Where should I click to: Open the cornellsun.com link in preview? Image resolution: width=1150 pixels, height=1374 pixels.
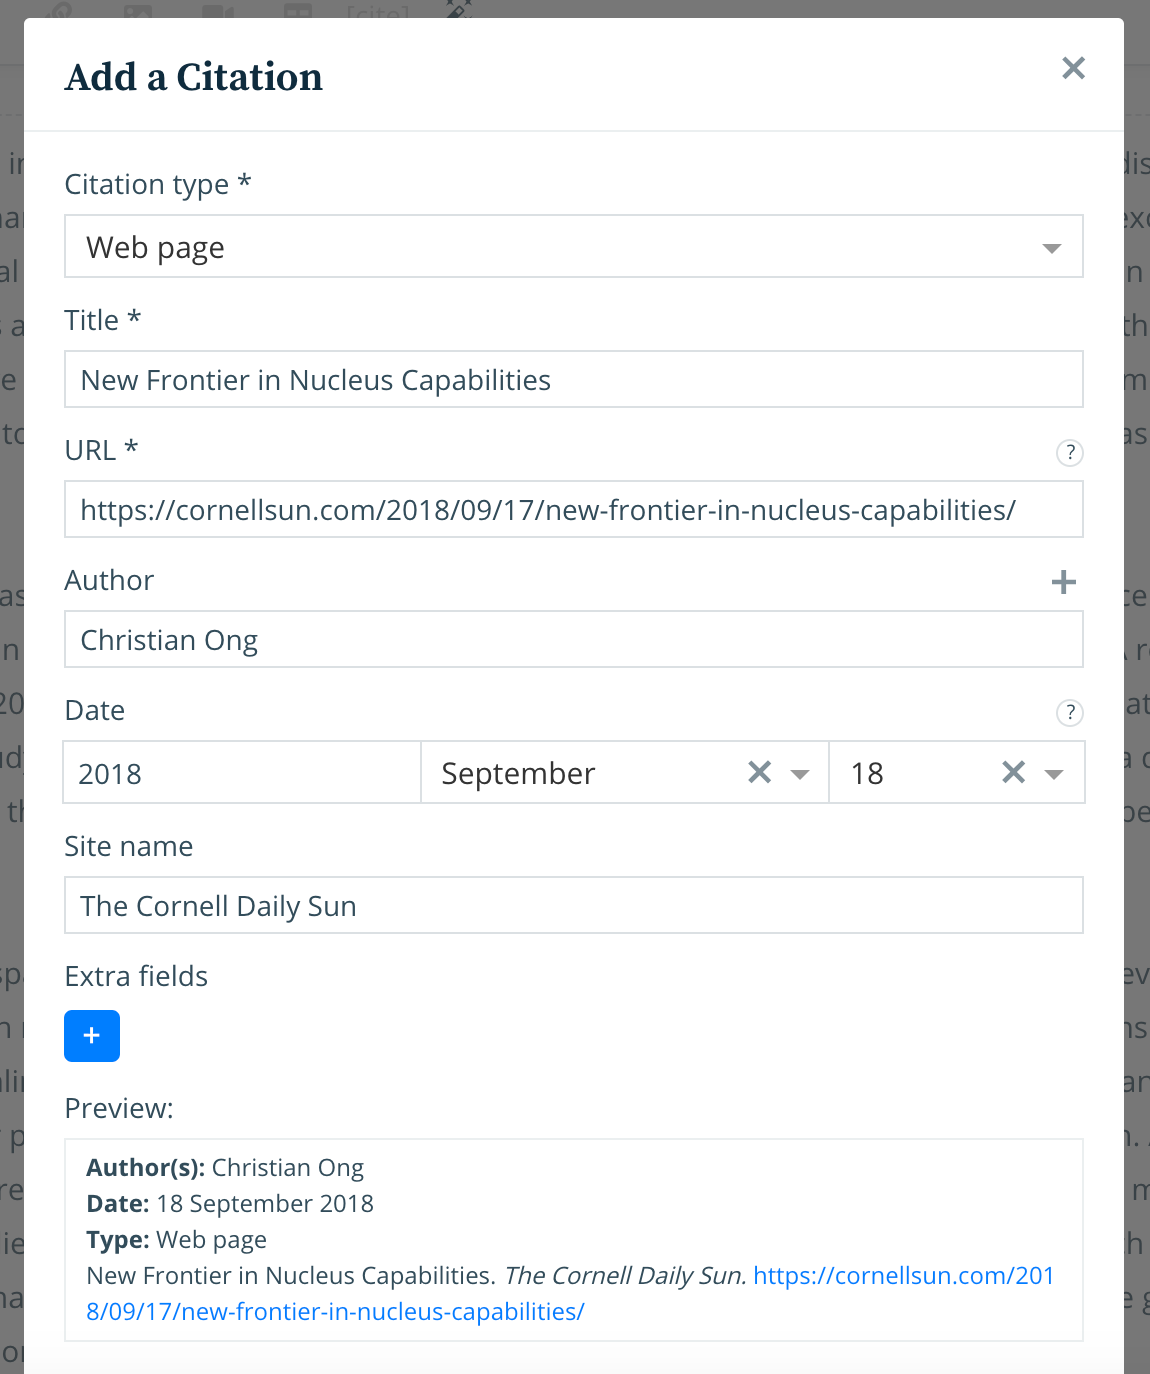(x=903, y=1276)
